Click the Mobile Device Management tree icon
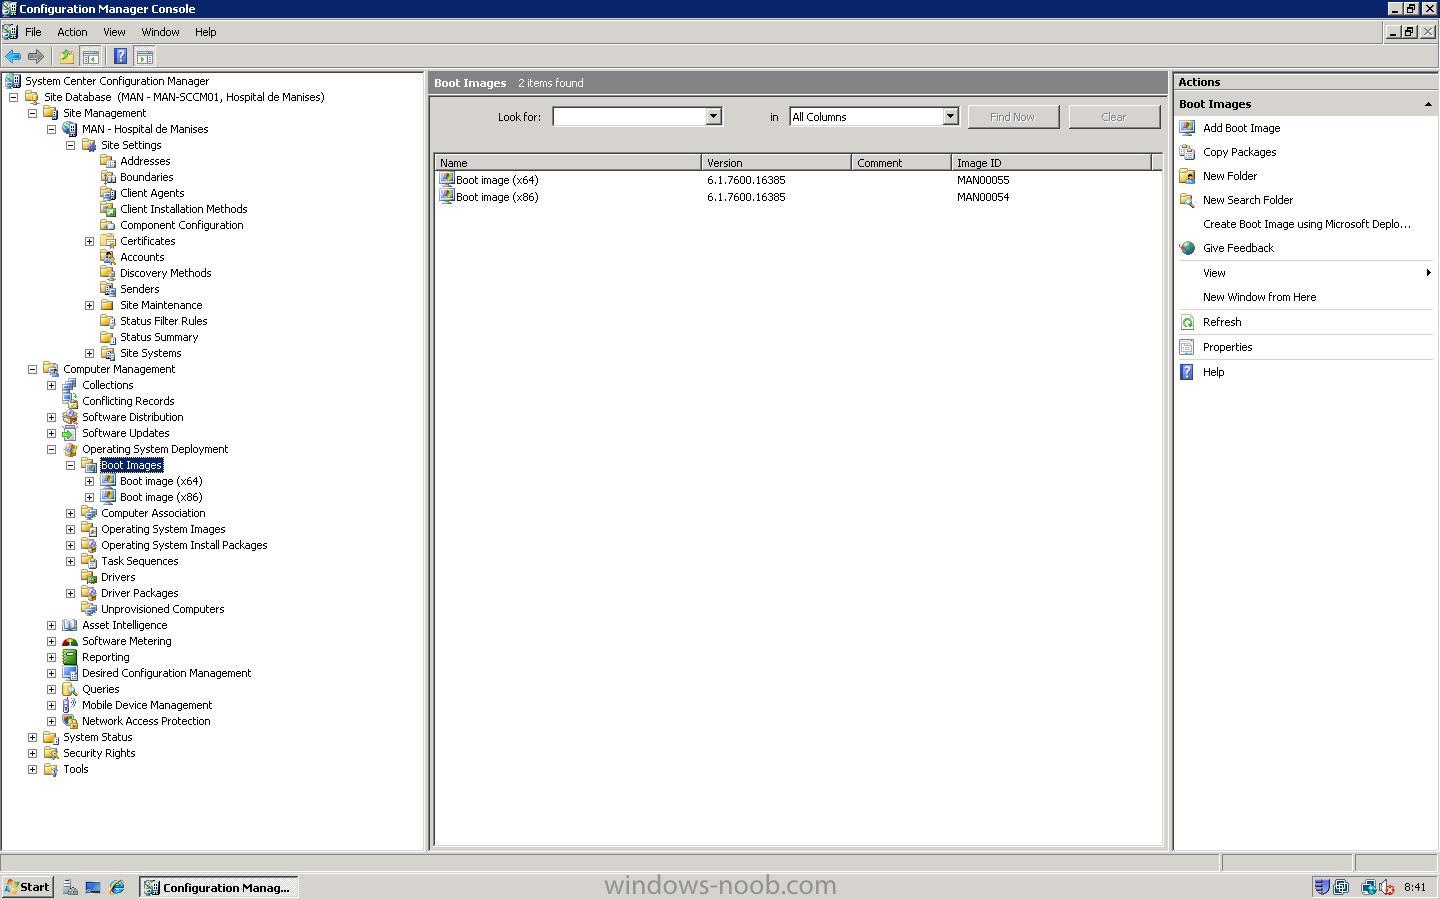This screenshot has height=900, width=1440. tap(70, 705)
